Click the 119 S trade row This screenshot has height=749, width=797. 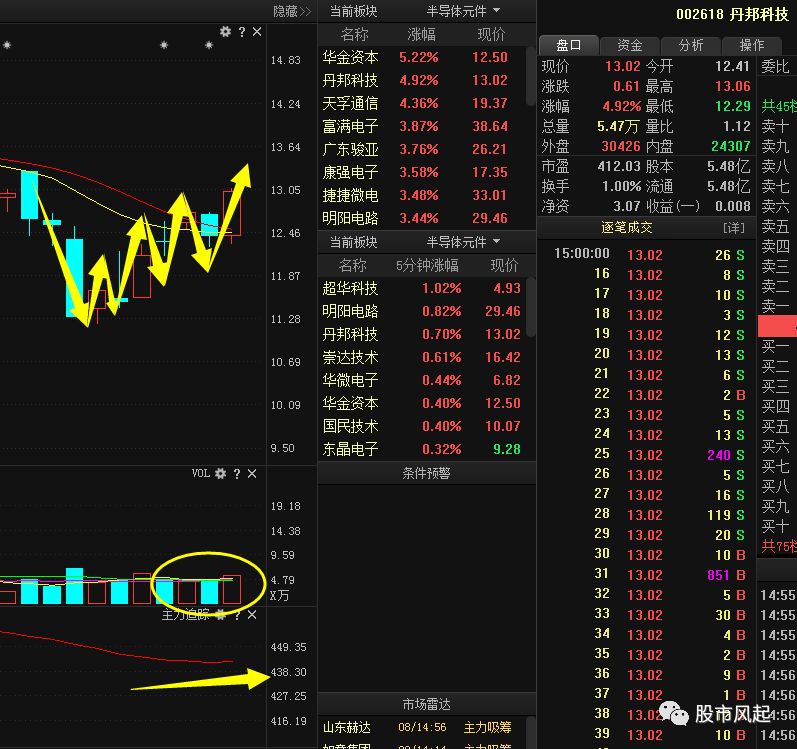click(648, 515)
